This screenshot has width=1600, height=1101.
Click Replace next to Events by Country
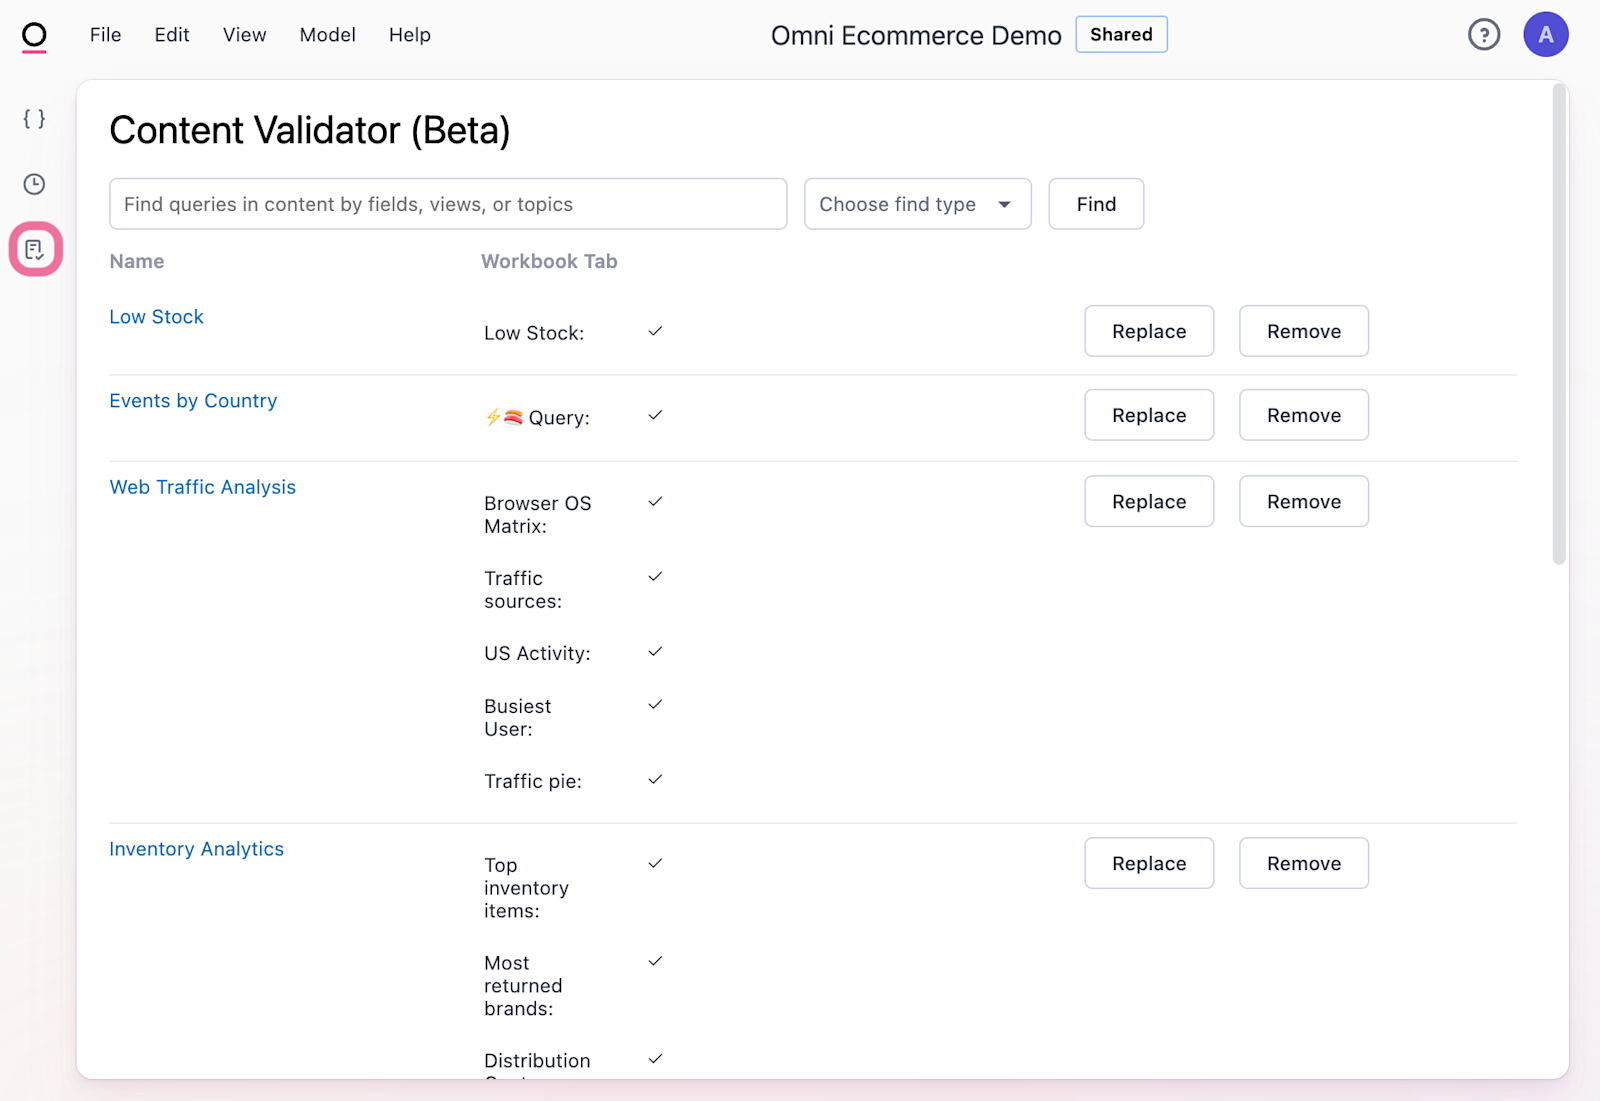point(1148,414)
